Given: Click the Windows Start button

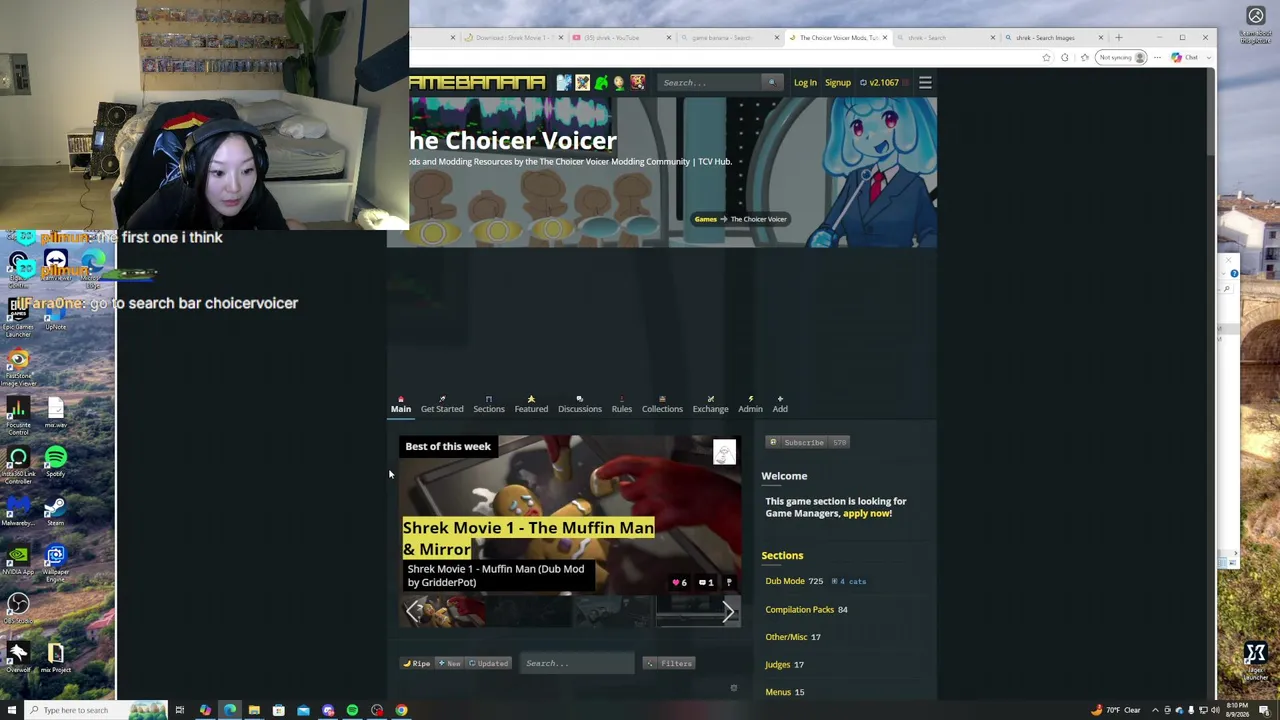Looking at the screenshot, I should pos(12,710).
